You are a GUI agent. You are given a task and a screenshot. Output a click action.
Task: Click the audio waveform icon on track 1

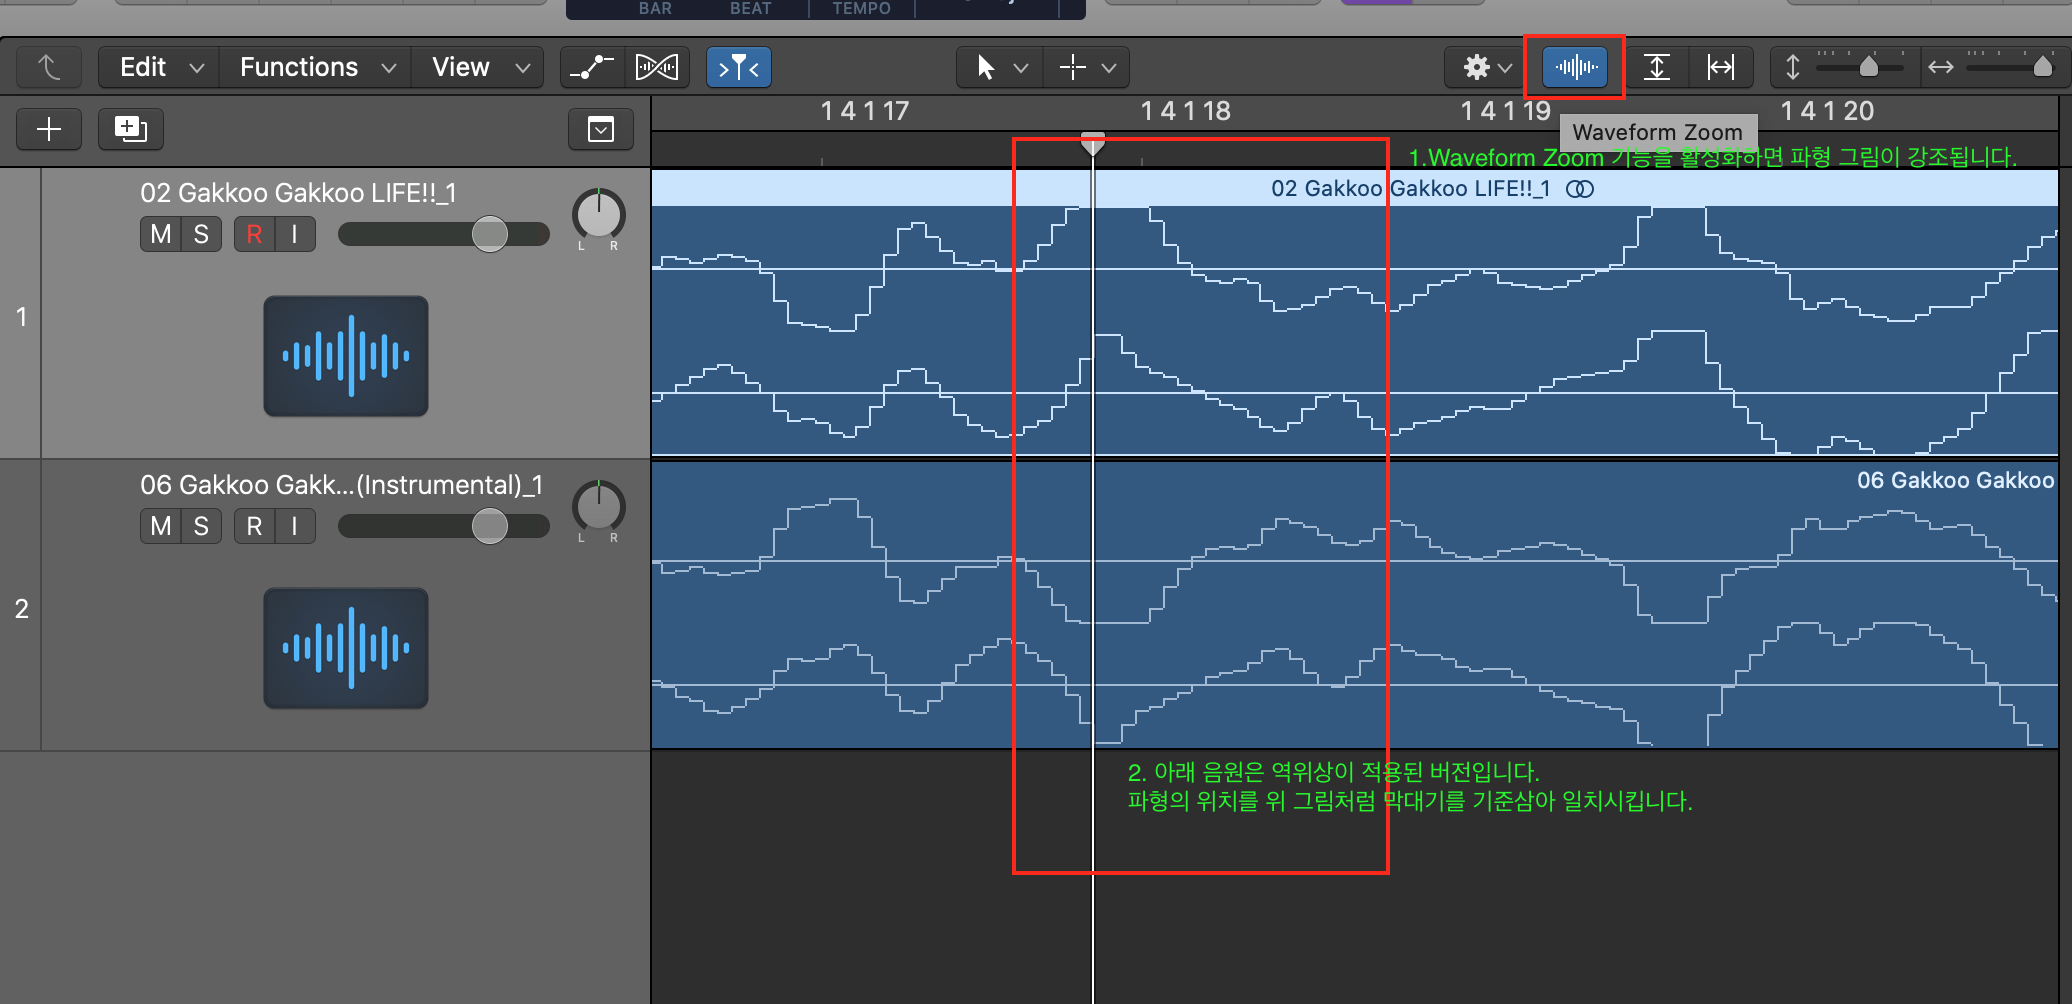pyautogui.click(x=346, y=356)
